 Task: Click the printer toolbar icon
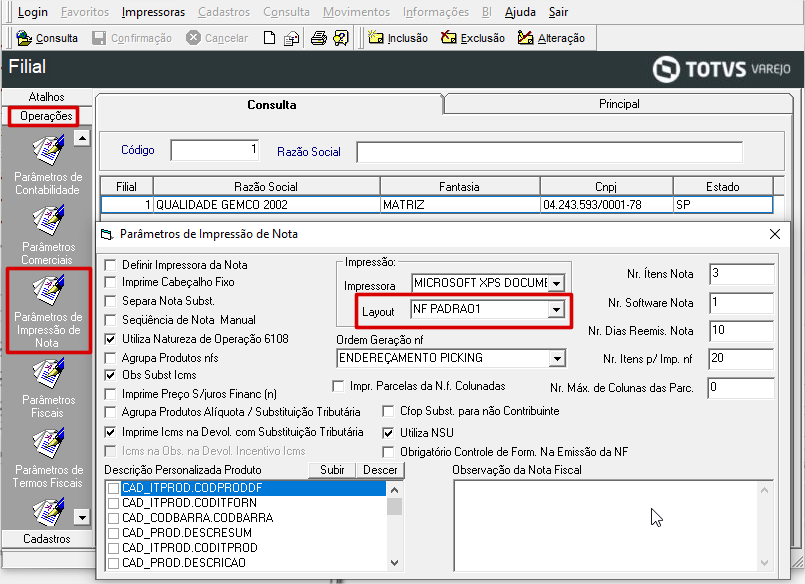click(319, 38)
